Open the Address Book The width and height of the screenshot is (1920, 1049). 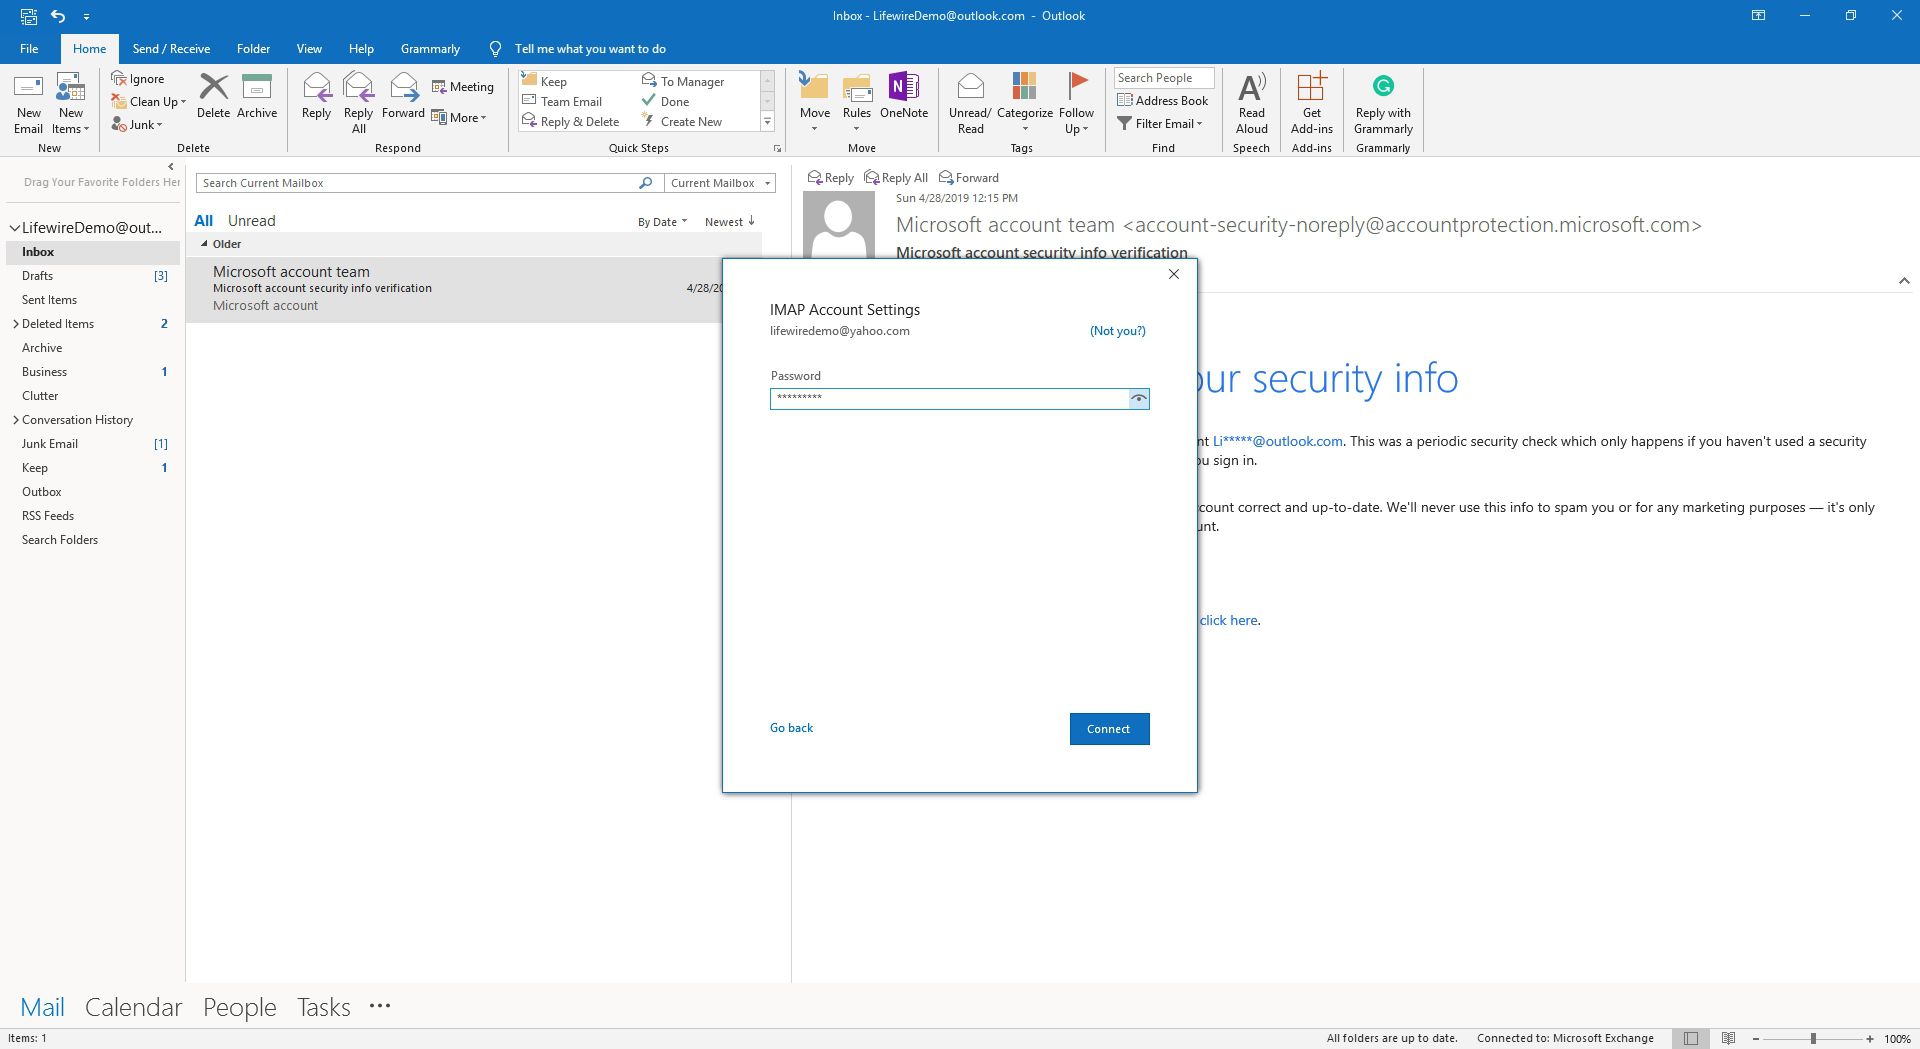point(1163,100)
